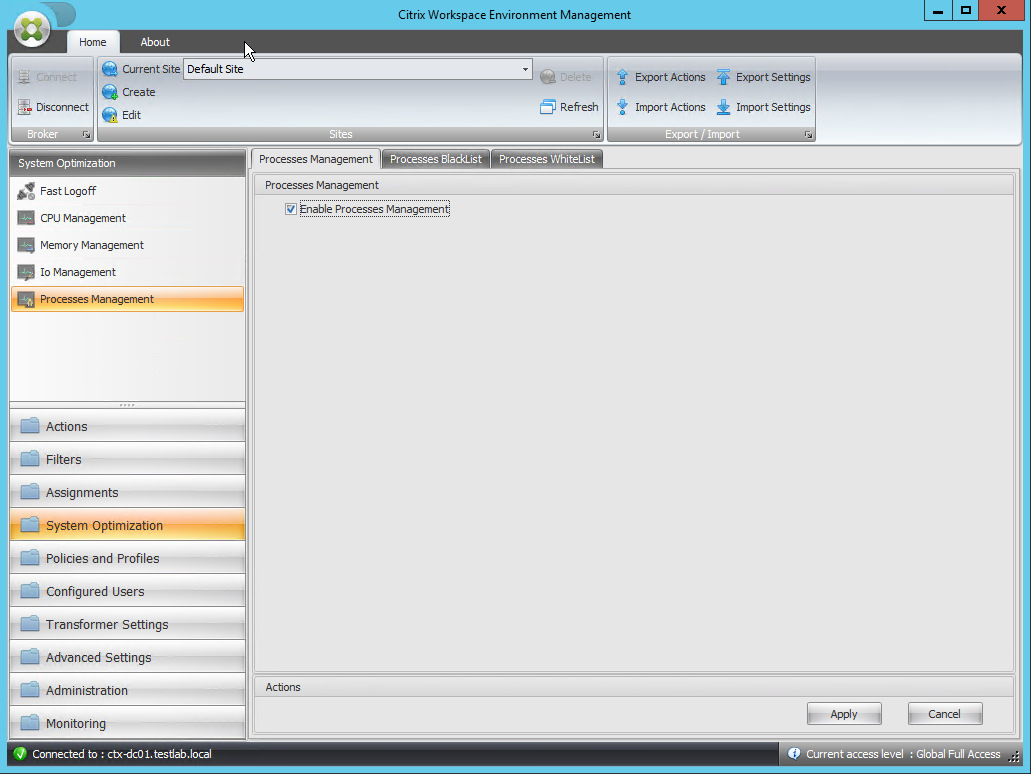Open the Processes BlackList tab
The image size is (1031, 774).
click(x=435, y=159)
